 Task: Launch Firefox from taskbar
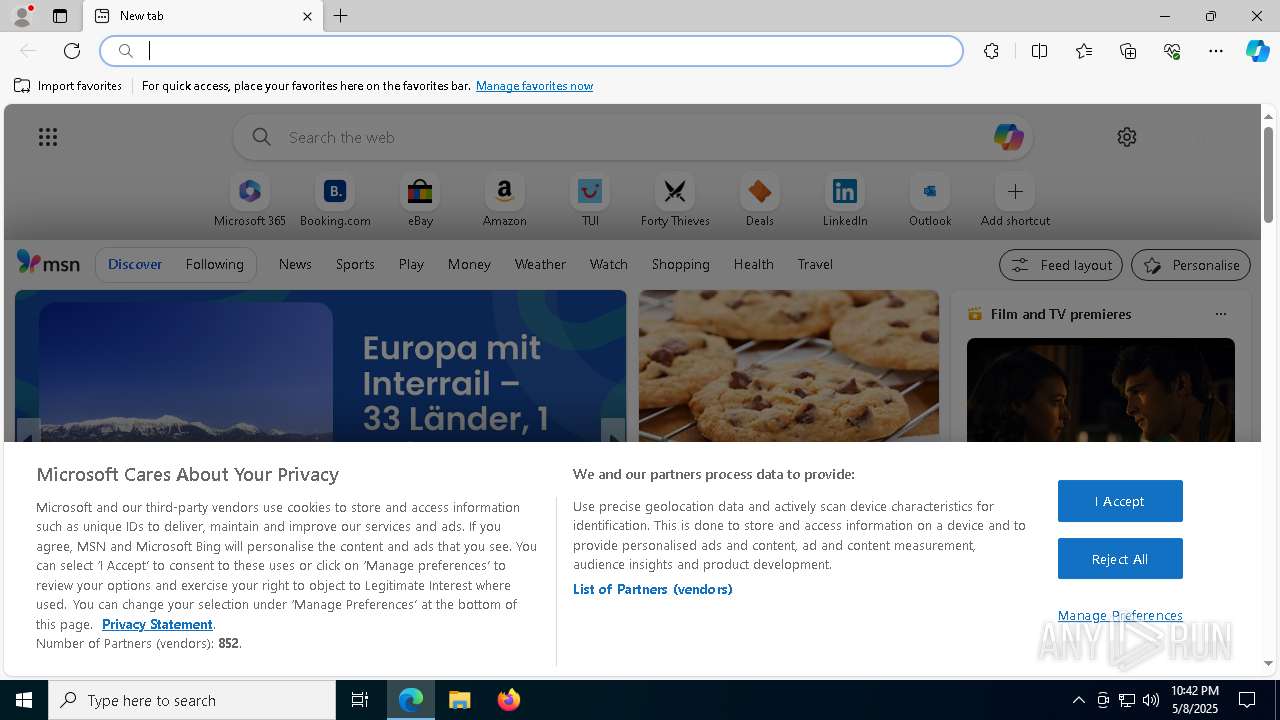[x=508, y=700]
